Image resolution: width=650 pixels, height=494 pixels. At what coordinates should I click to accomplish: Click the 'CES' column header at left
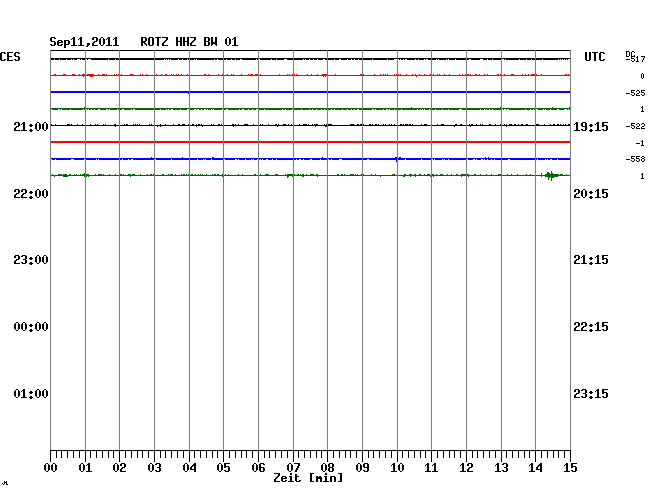click(10, 57)
